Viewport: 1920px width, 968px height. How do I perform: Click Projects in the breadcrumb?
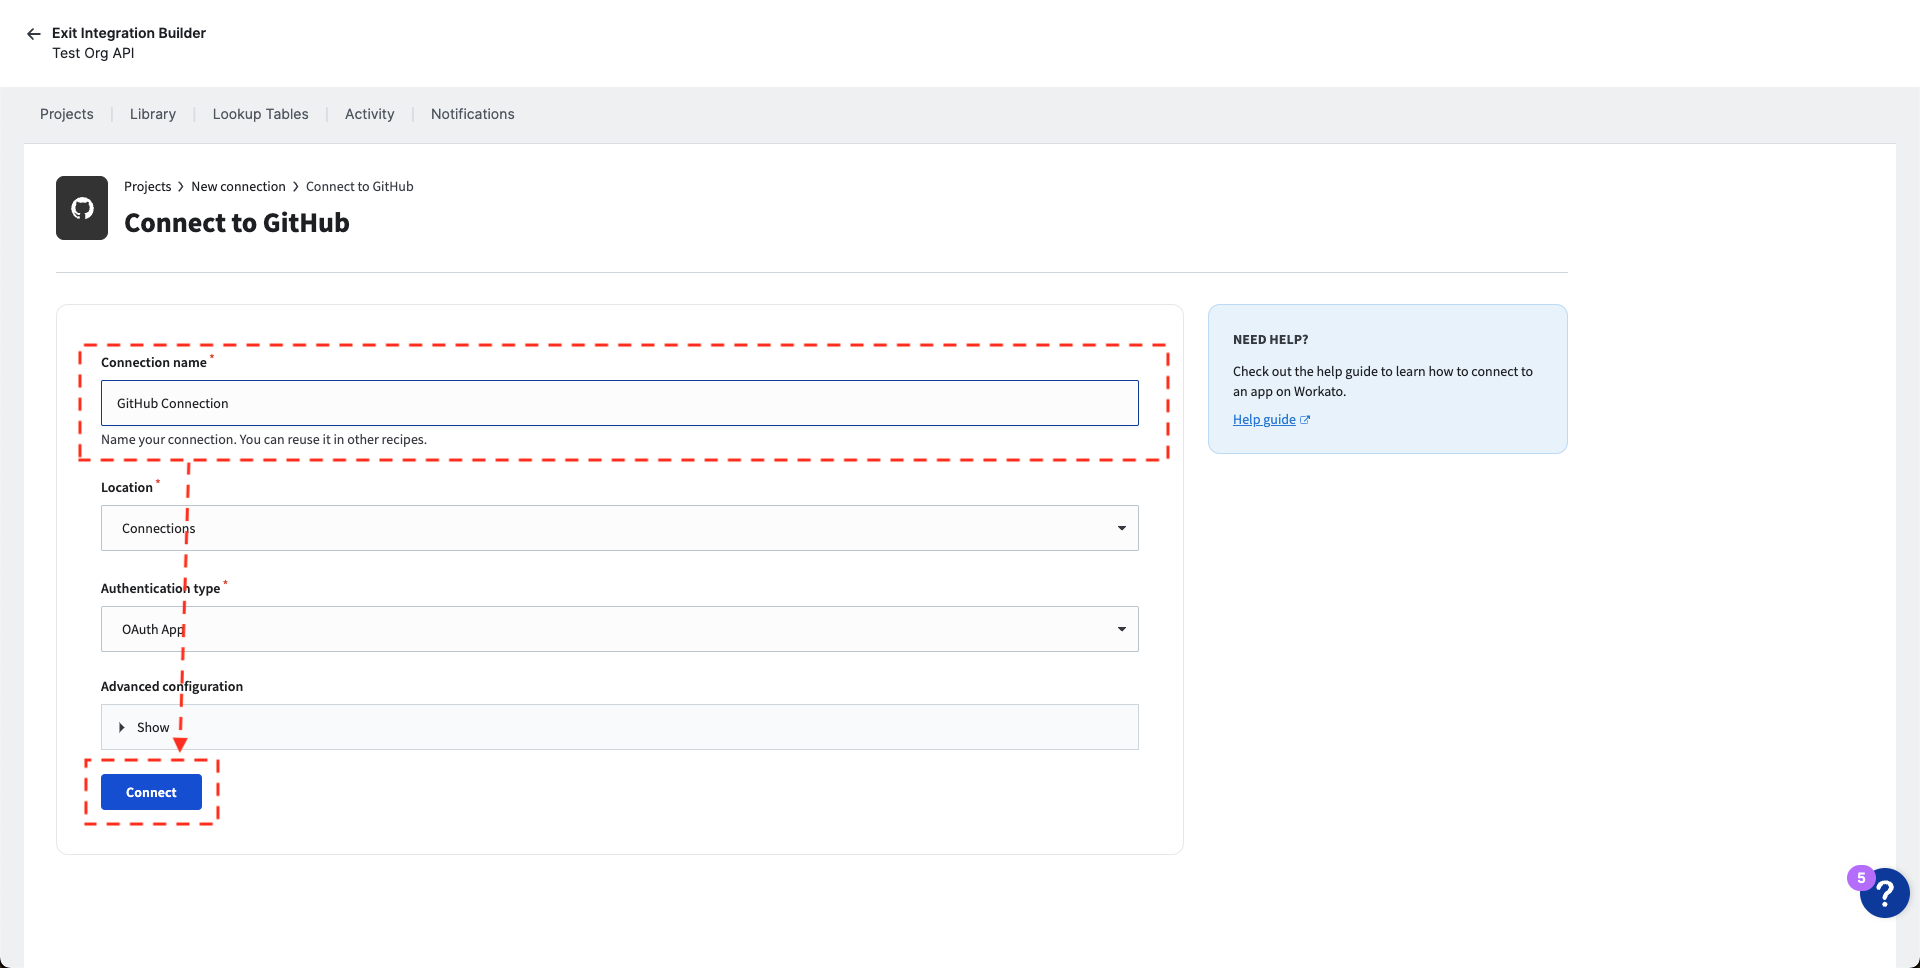click(148, 187)
